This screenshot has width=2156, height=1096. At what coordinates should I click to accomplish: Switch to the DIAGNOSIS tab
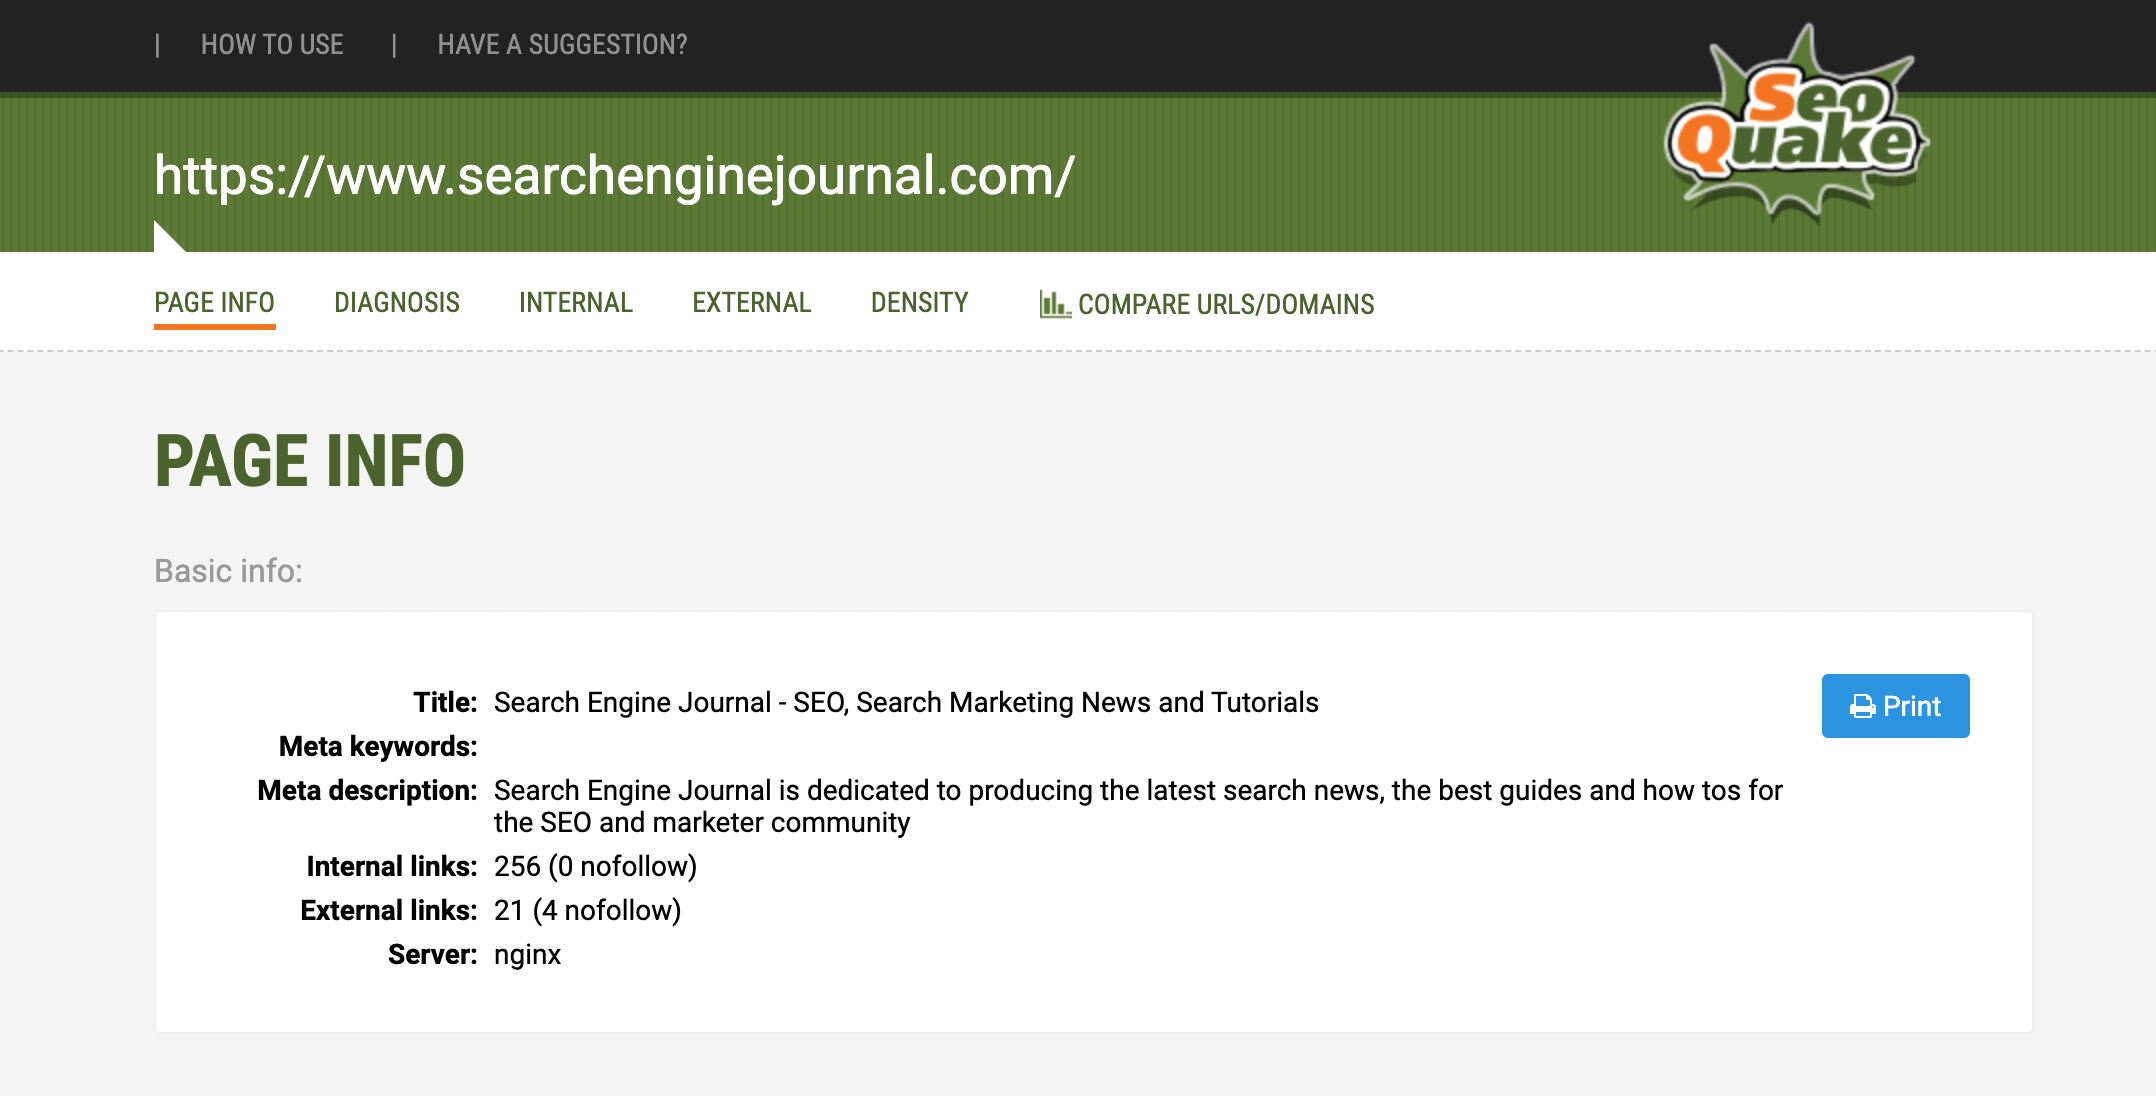pos(397,303)
